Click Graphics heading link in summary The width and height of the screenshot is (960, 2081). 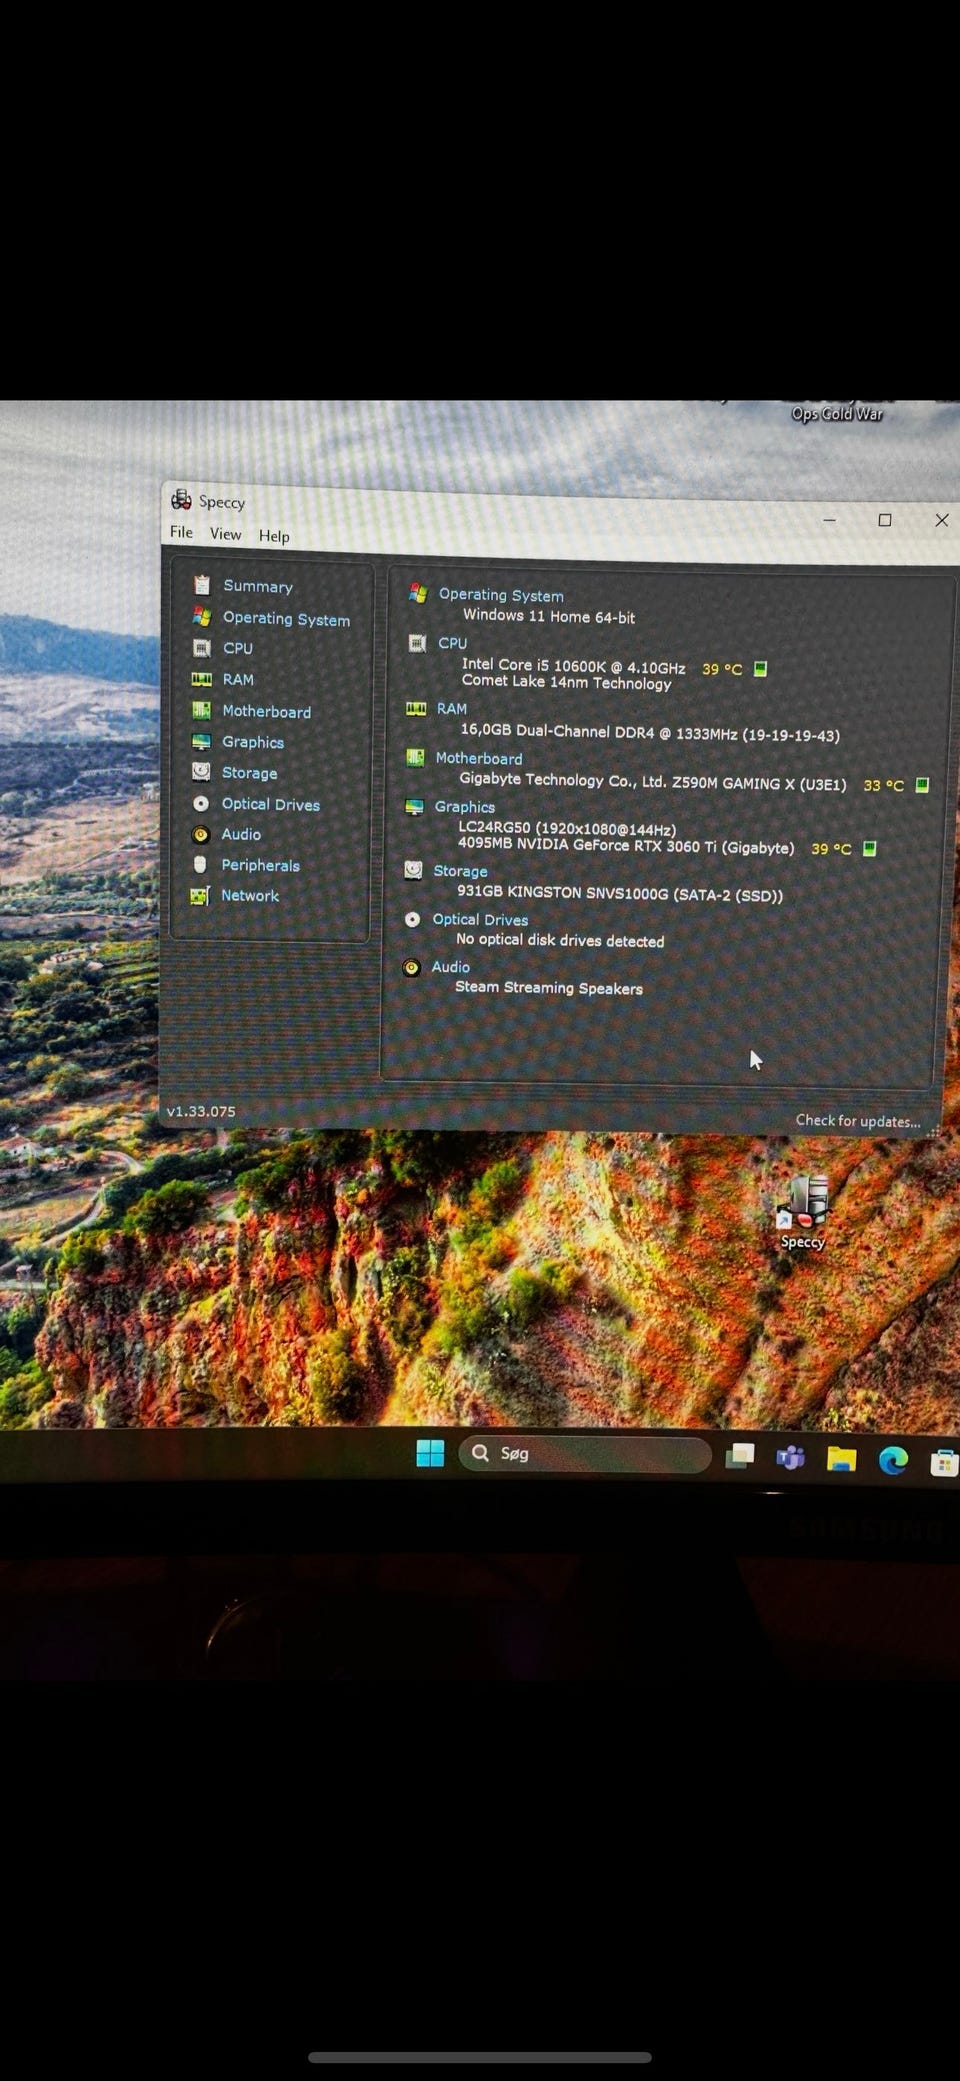click(464, 806)
